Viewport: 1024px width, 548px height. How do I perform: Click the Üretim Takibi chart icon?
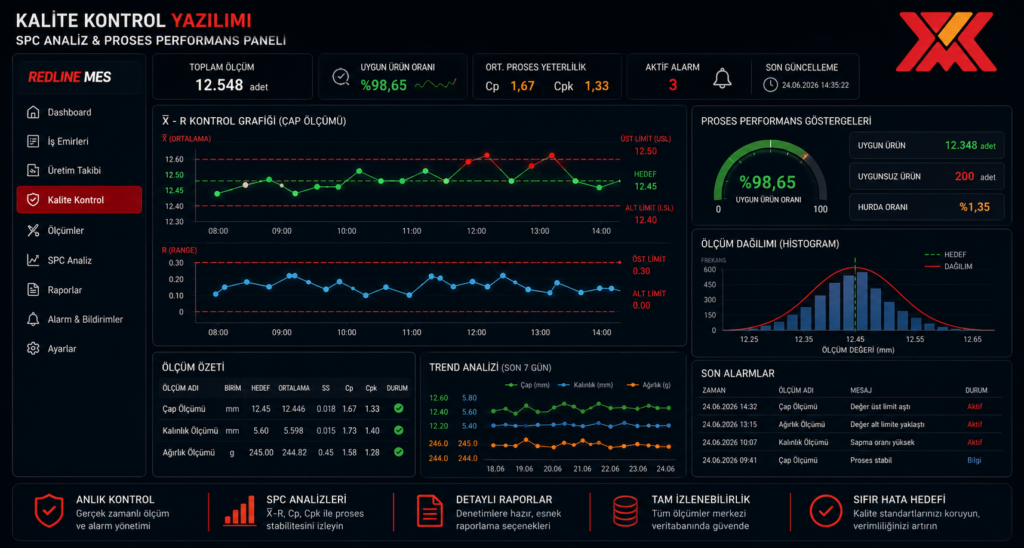pyautogui.click(x=33, y=170)
